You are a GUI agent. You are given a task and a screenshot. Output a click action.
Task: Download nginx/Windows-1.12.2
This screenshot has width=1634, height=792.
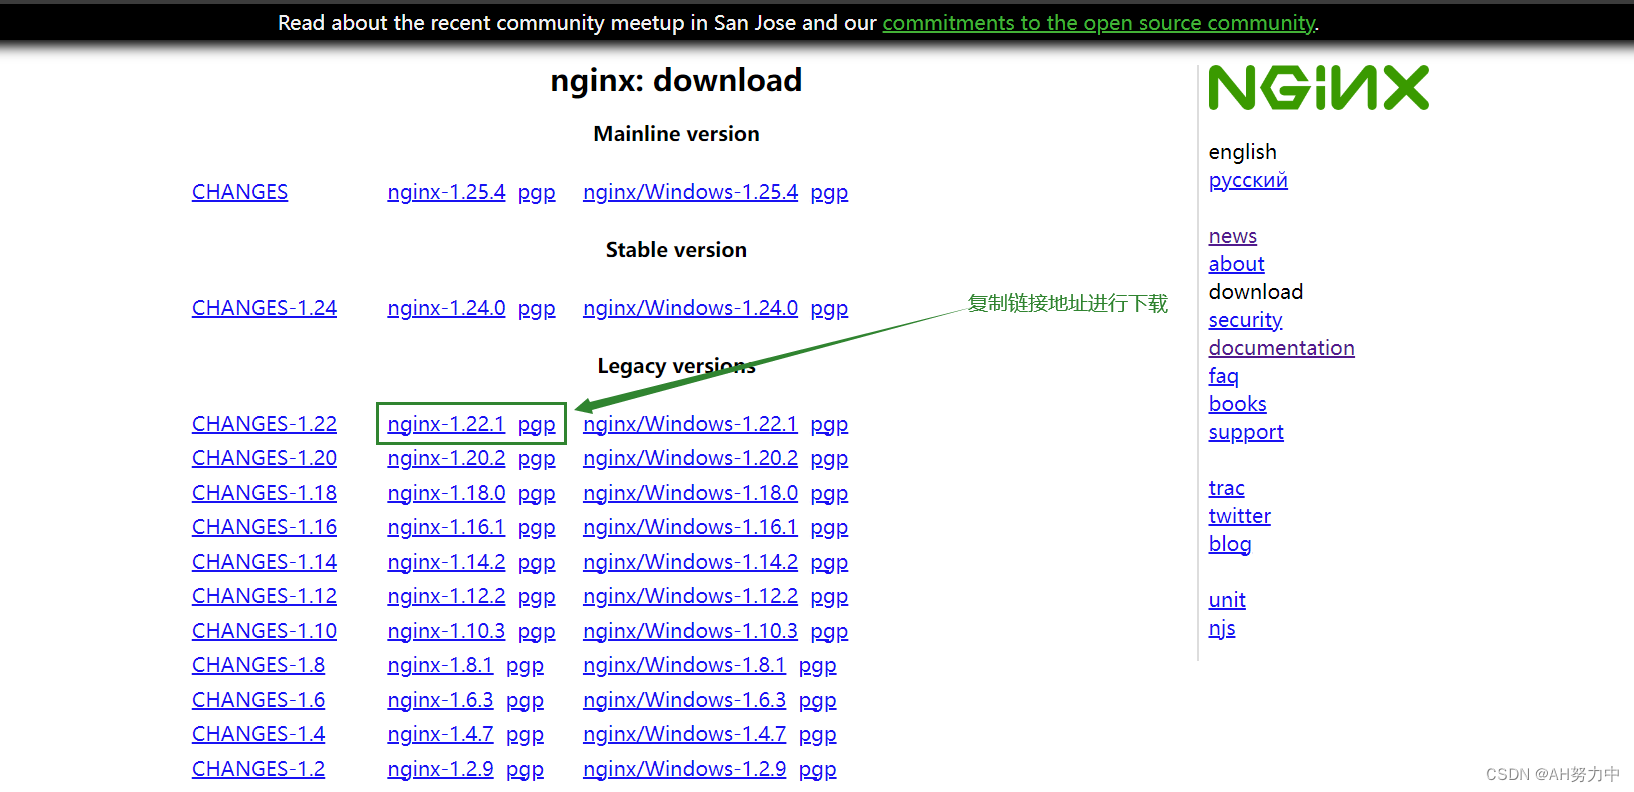pos(690,596)
